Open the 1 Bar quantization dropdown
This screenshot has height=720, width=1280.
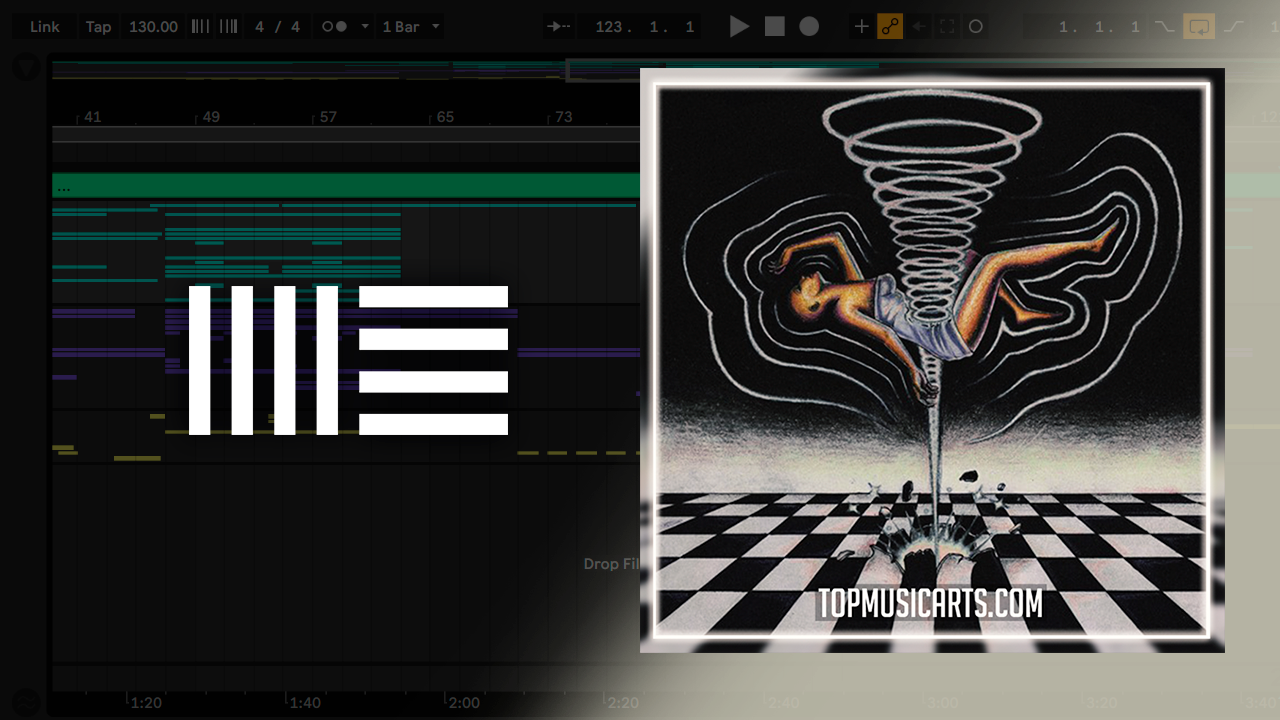(411, 27)
